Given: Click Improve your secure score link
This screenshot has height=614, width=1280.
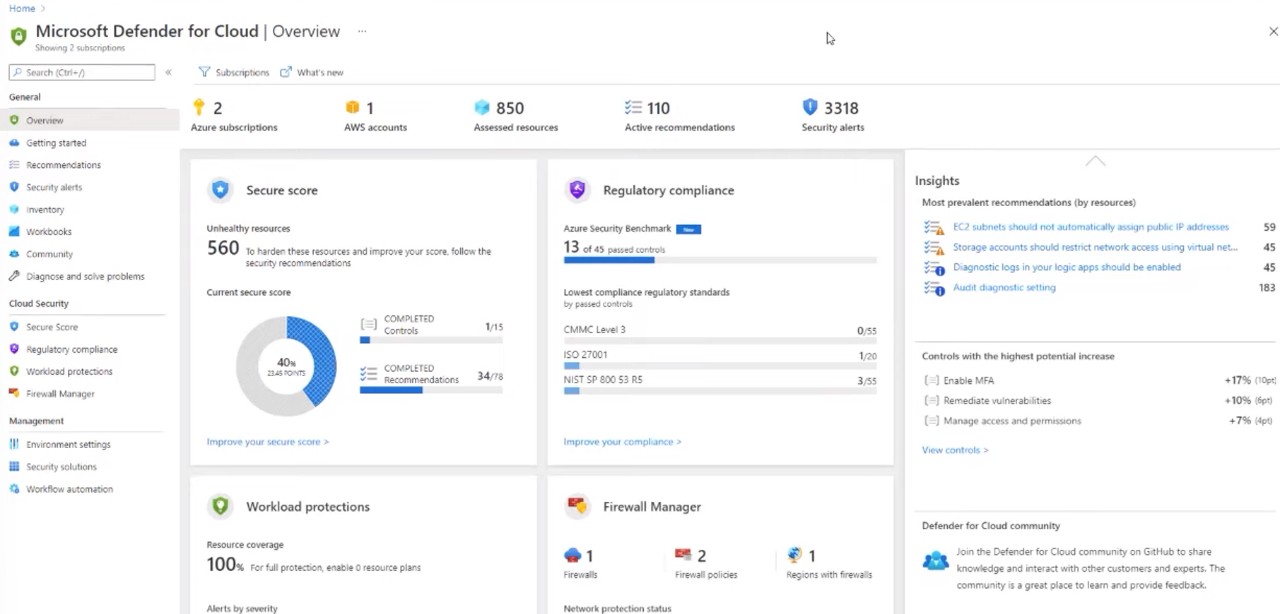Looking at the screenshot, I should coord(267,441).
